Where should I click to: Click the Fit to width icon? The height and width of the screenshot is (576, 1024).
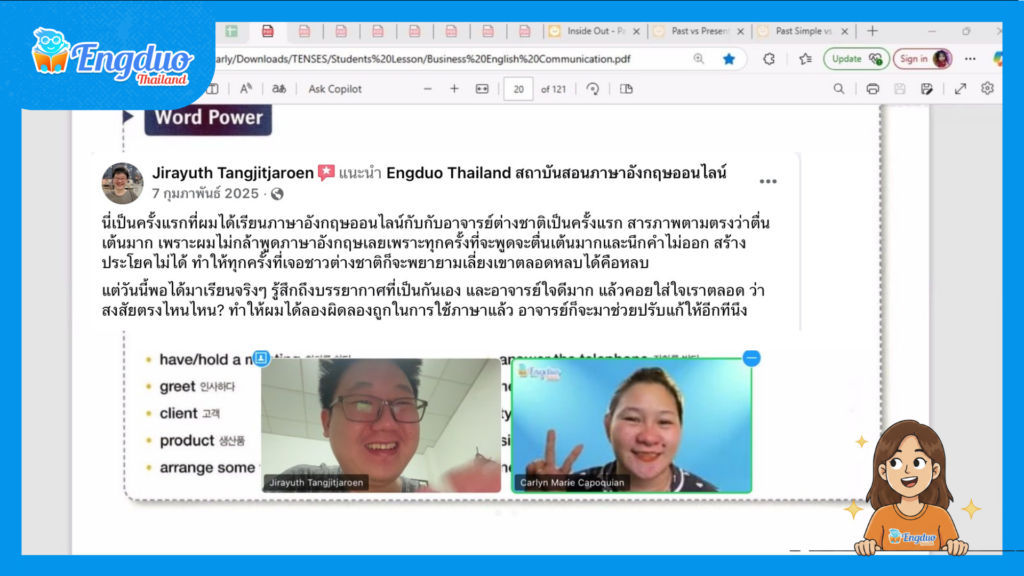coord(482,89)
